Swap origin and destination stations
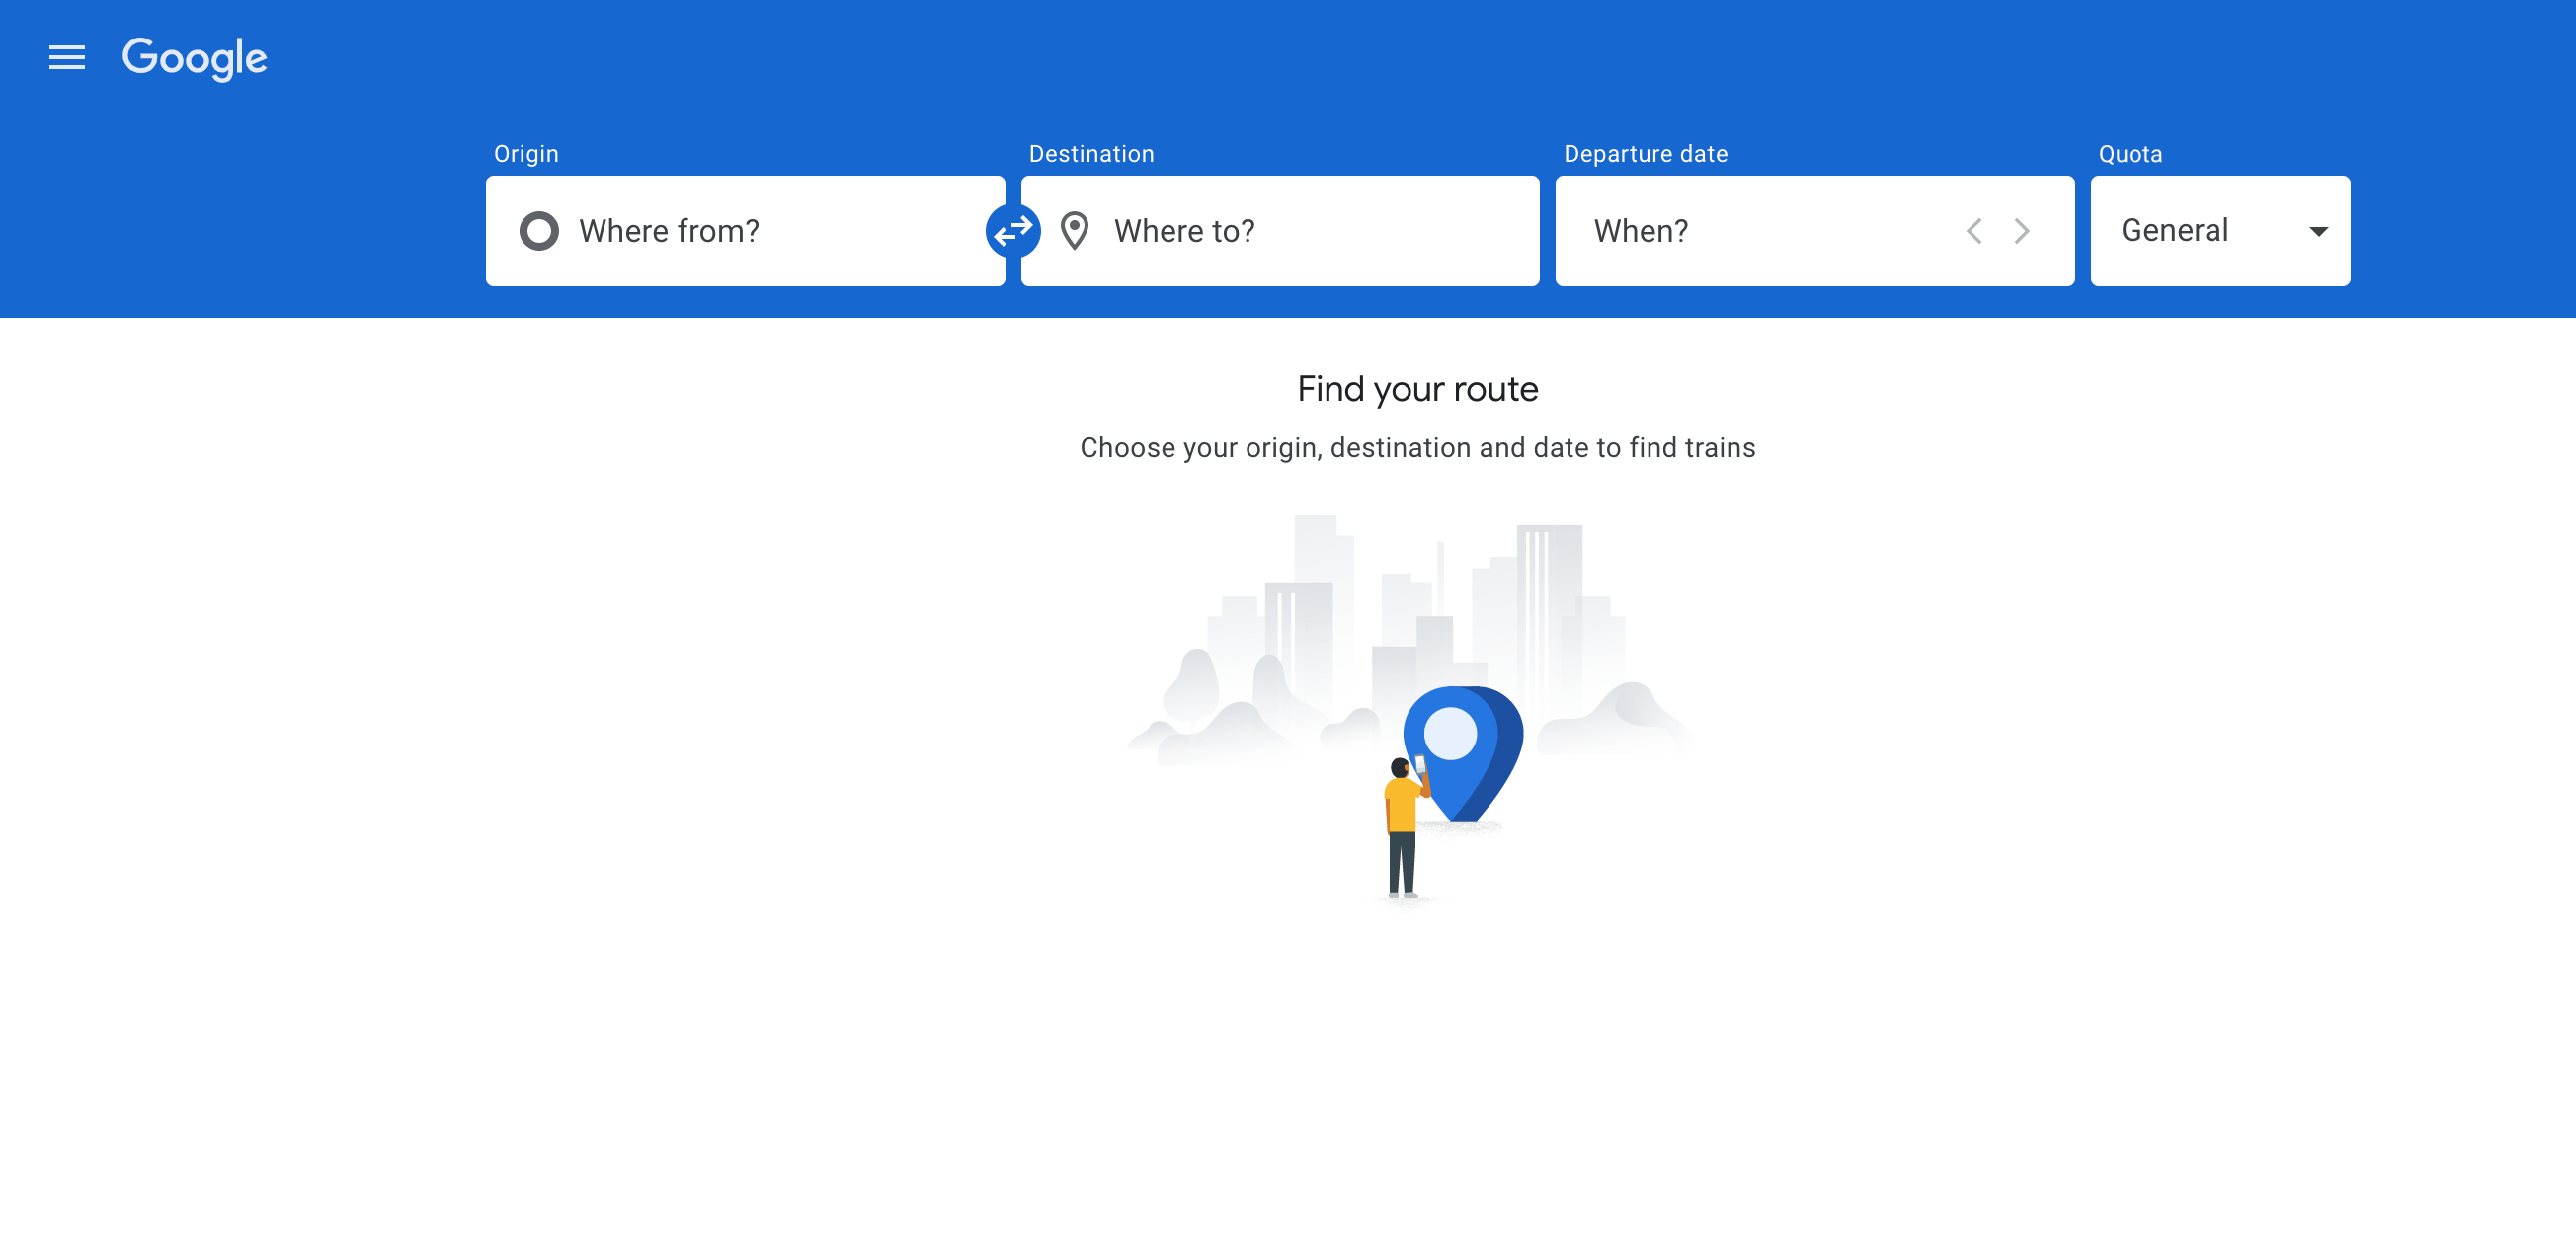 (1012, 231)
